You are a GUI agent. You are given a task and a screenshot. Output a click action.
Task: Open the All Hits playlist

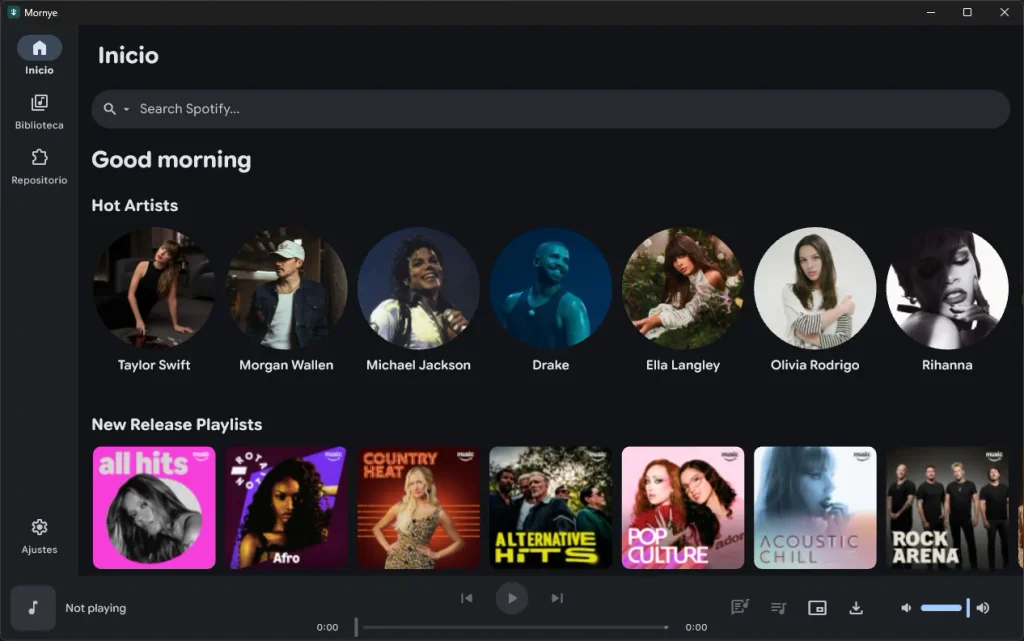click(x=154, y=507)
